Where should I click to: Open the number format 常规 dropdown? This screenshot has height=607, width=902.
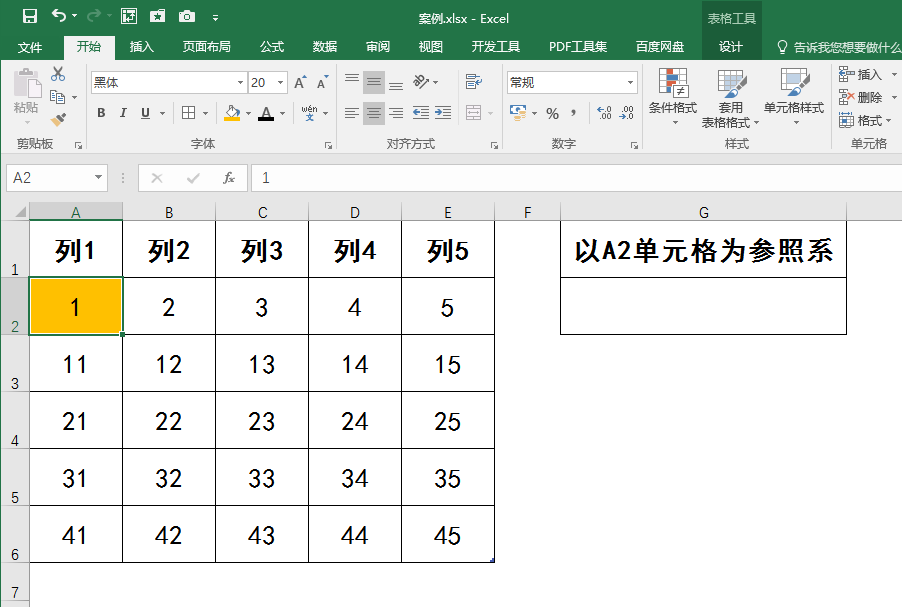pyautogui.click(x=630, y=83)
